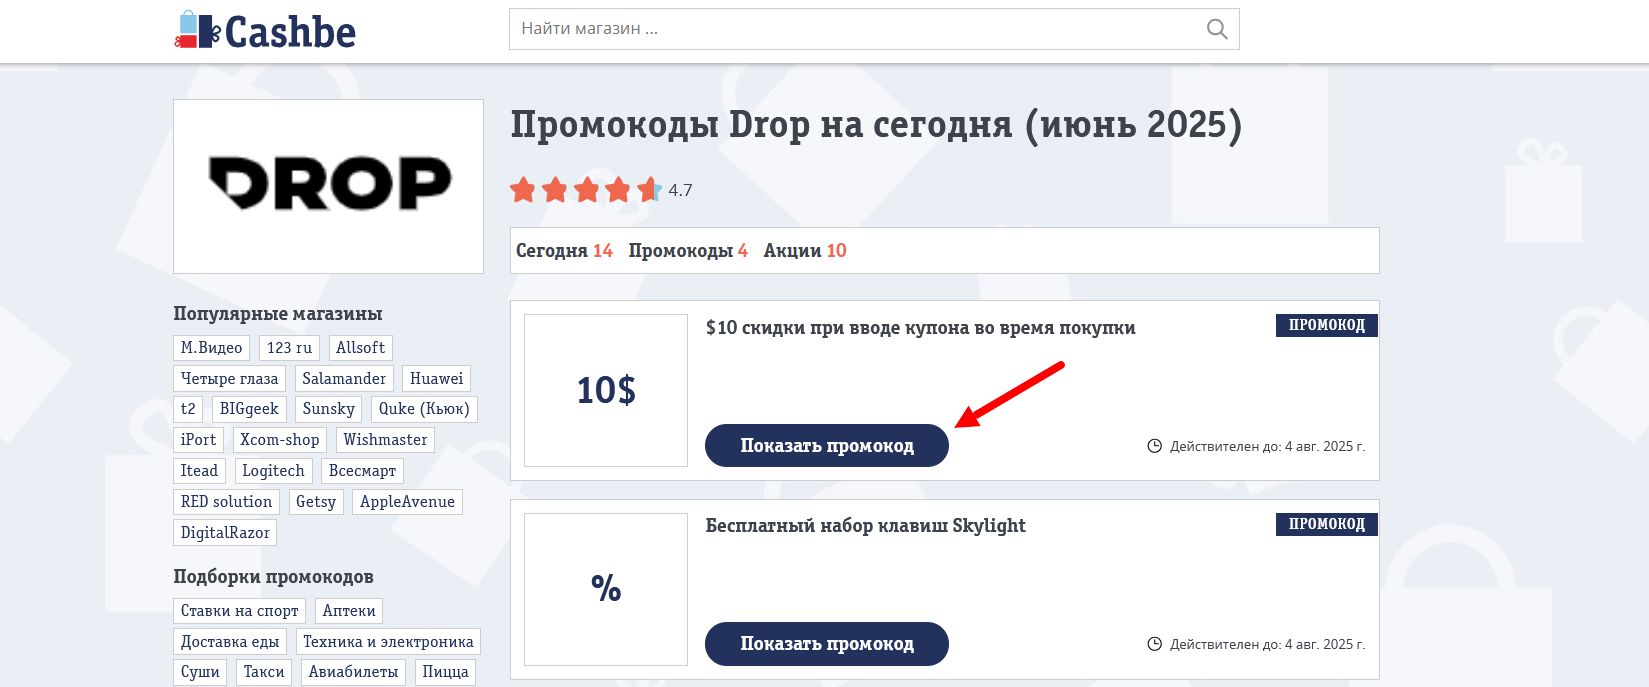
Task: Open Авиабилеты promo collection
Action: point(353,672)
